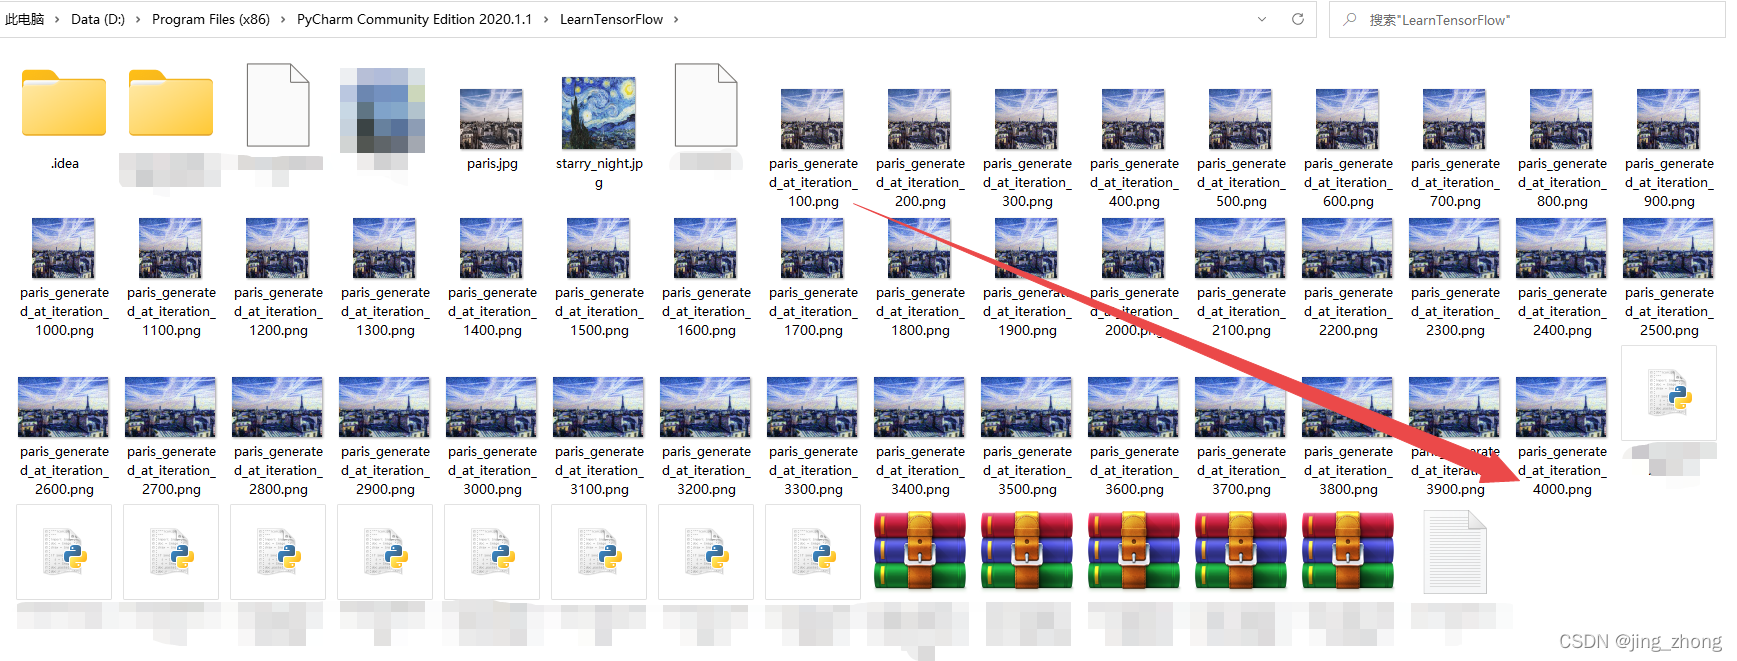This screenshot has height=661, width=1737.
Task: Select the plain text document file icon
Action: 1455,552
